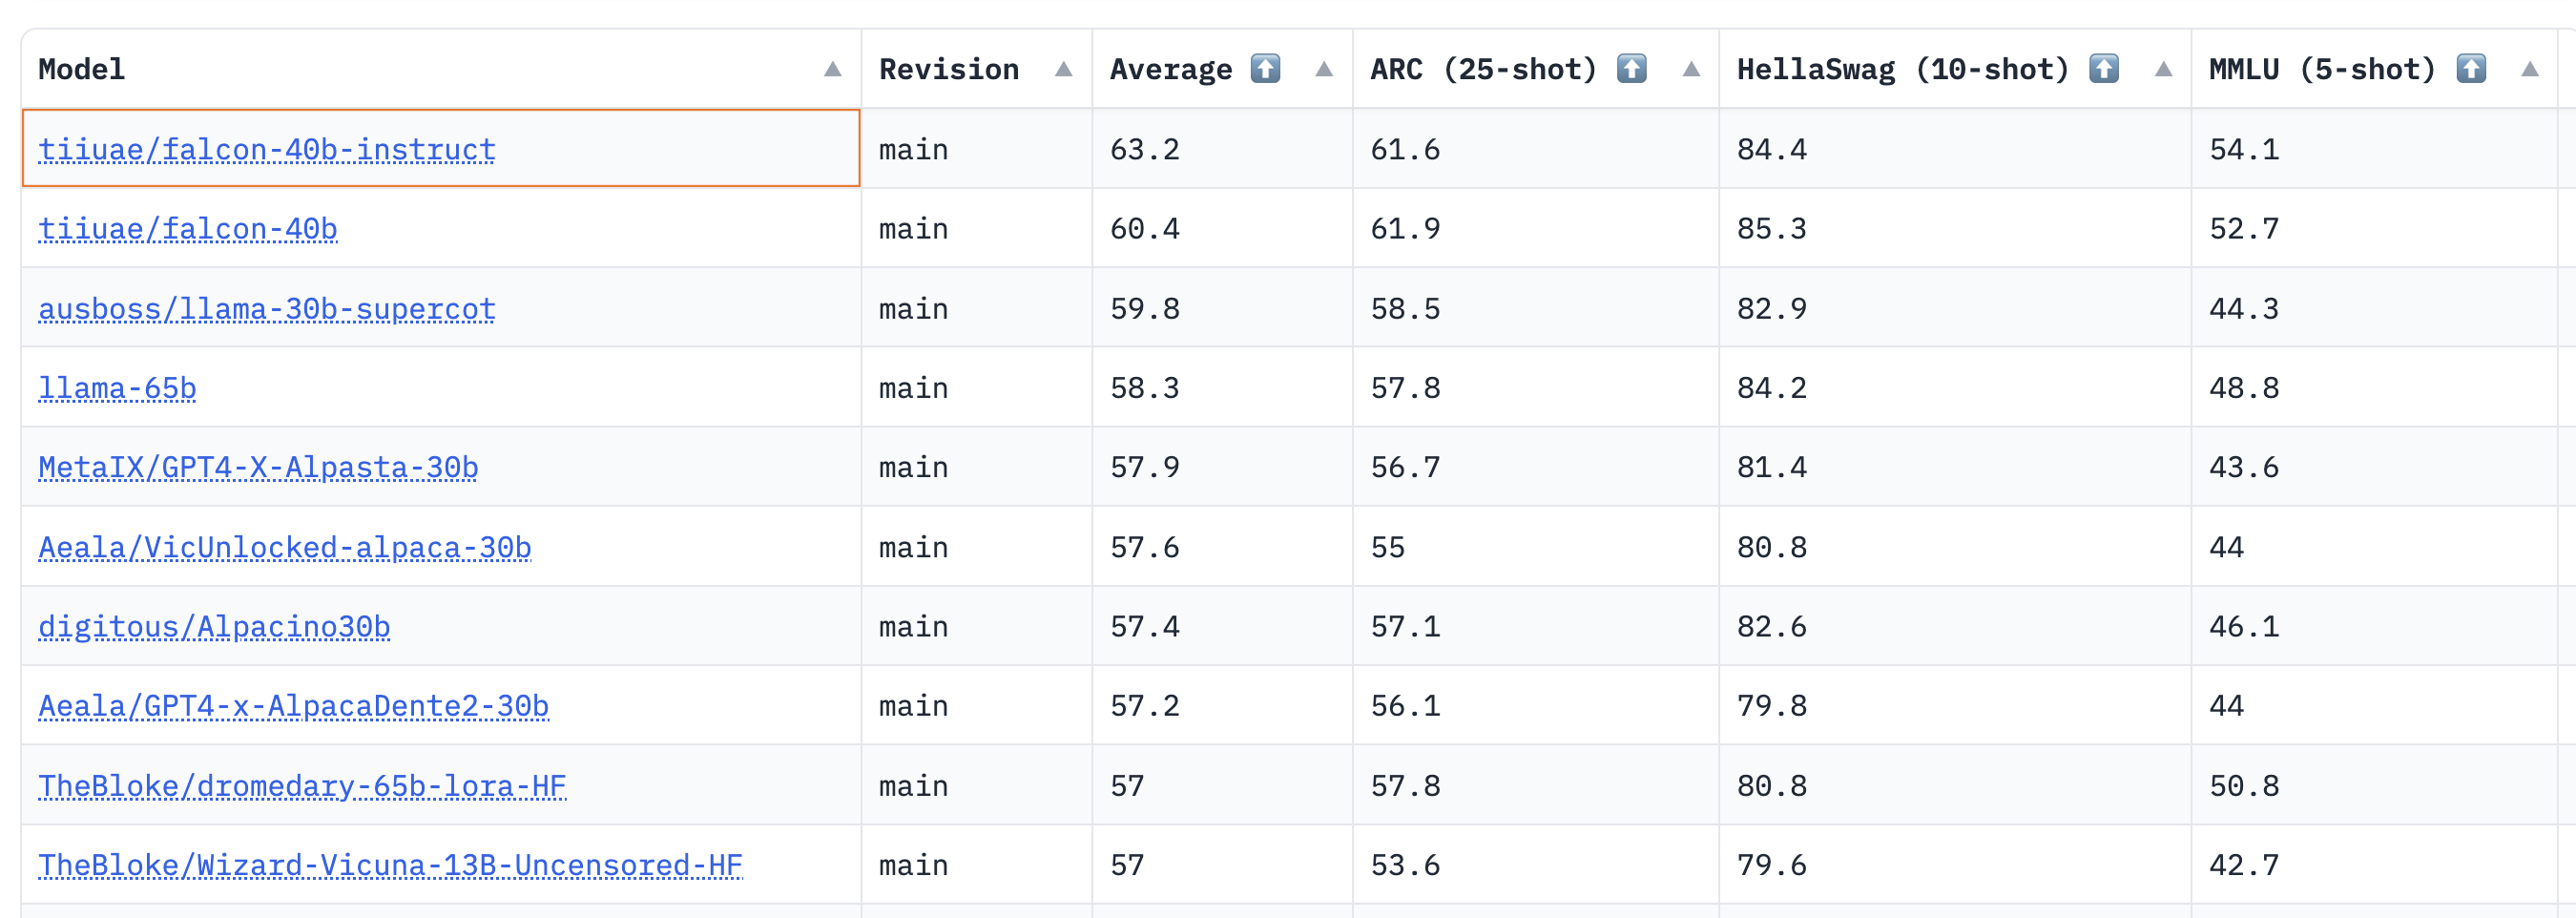This screenshot has height=918, width=2576.
Task: Open the TheBloke/Wizard-Vicuna-13B-Uncensored-HF link
Action: coord(390,864)
